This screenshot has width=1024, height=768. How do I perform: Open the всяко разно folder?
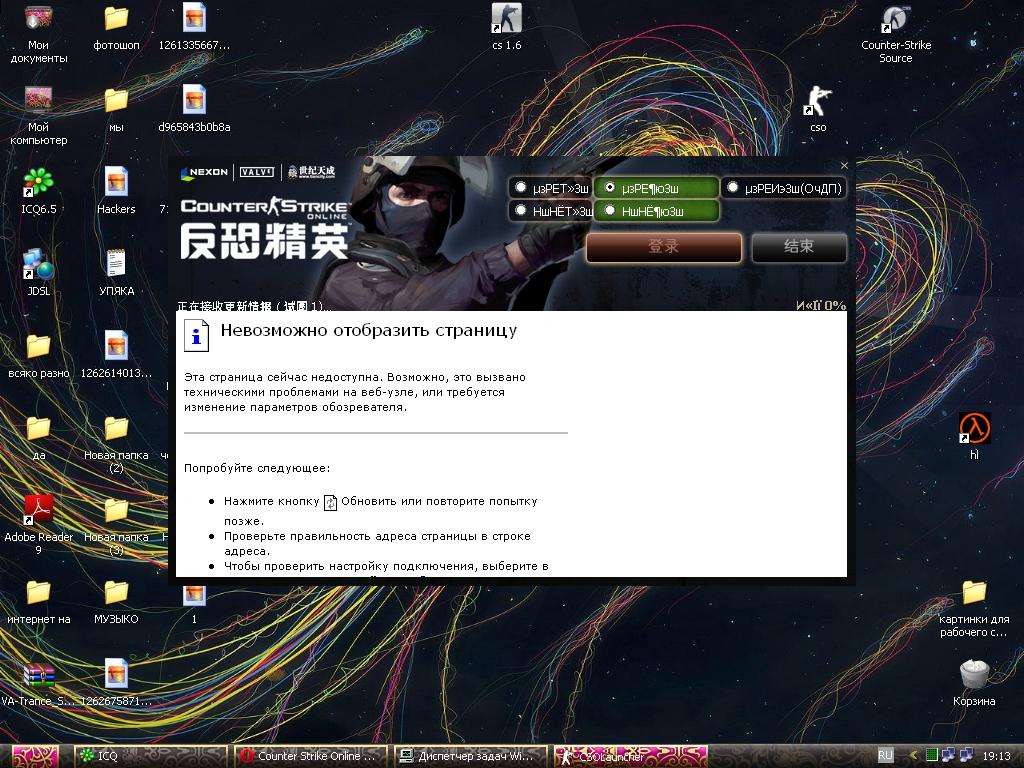point(39,346)
